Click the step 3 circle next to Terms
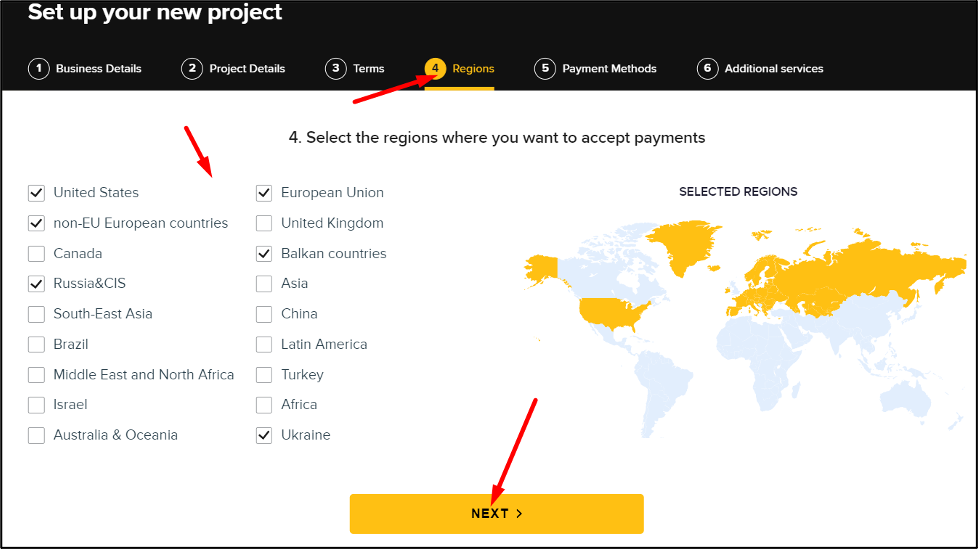979x550 pixels. click(335, 69)
